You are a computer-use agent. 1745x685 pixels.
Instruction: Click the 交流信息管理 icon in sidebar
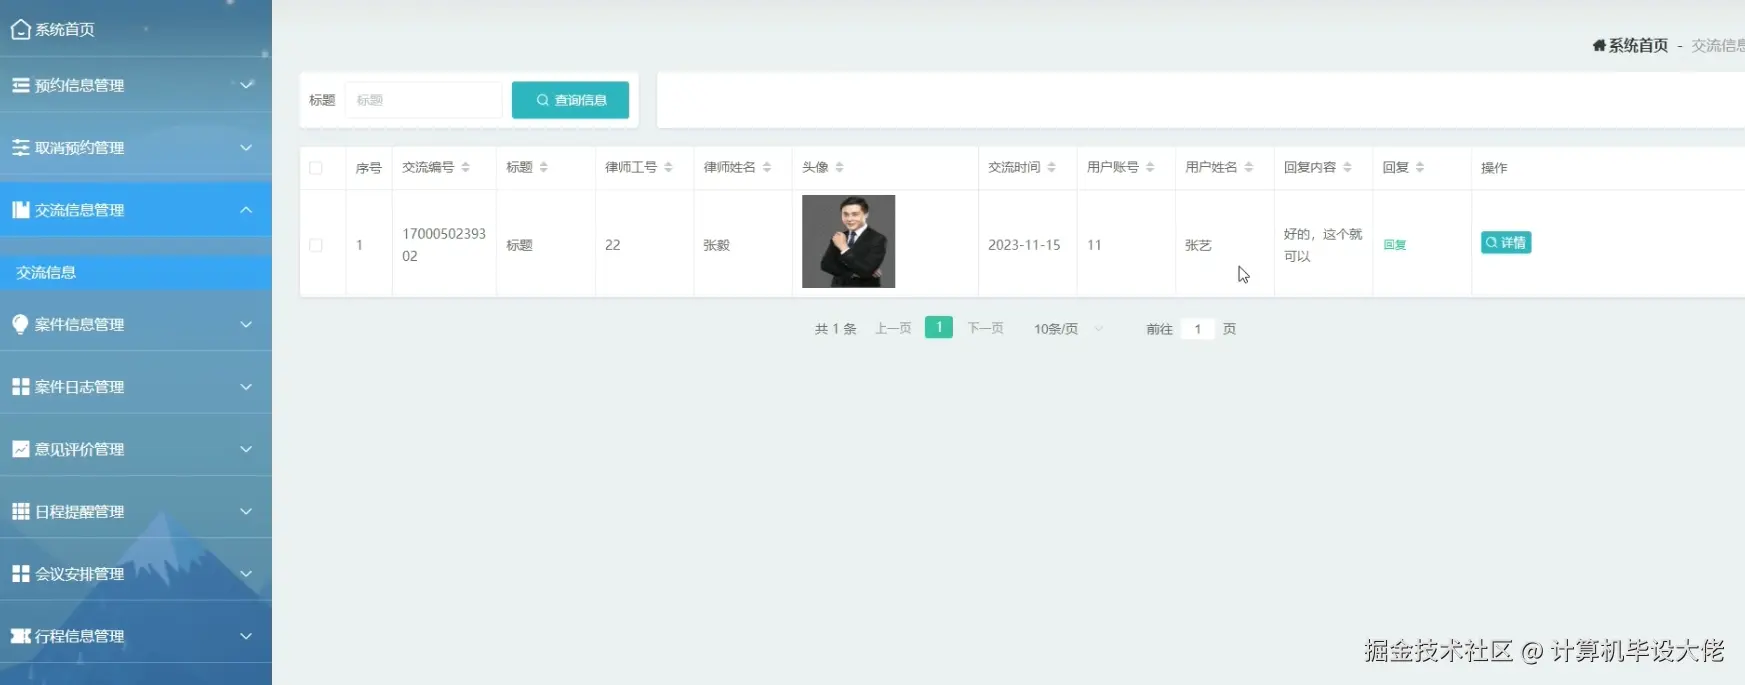click(x=20, y=210)
